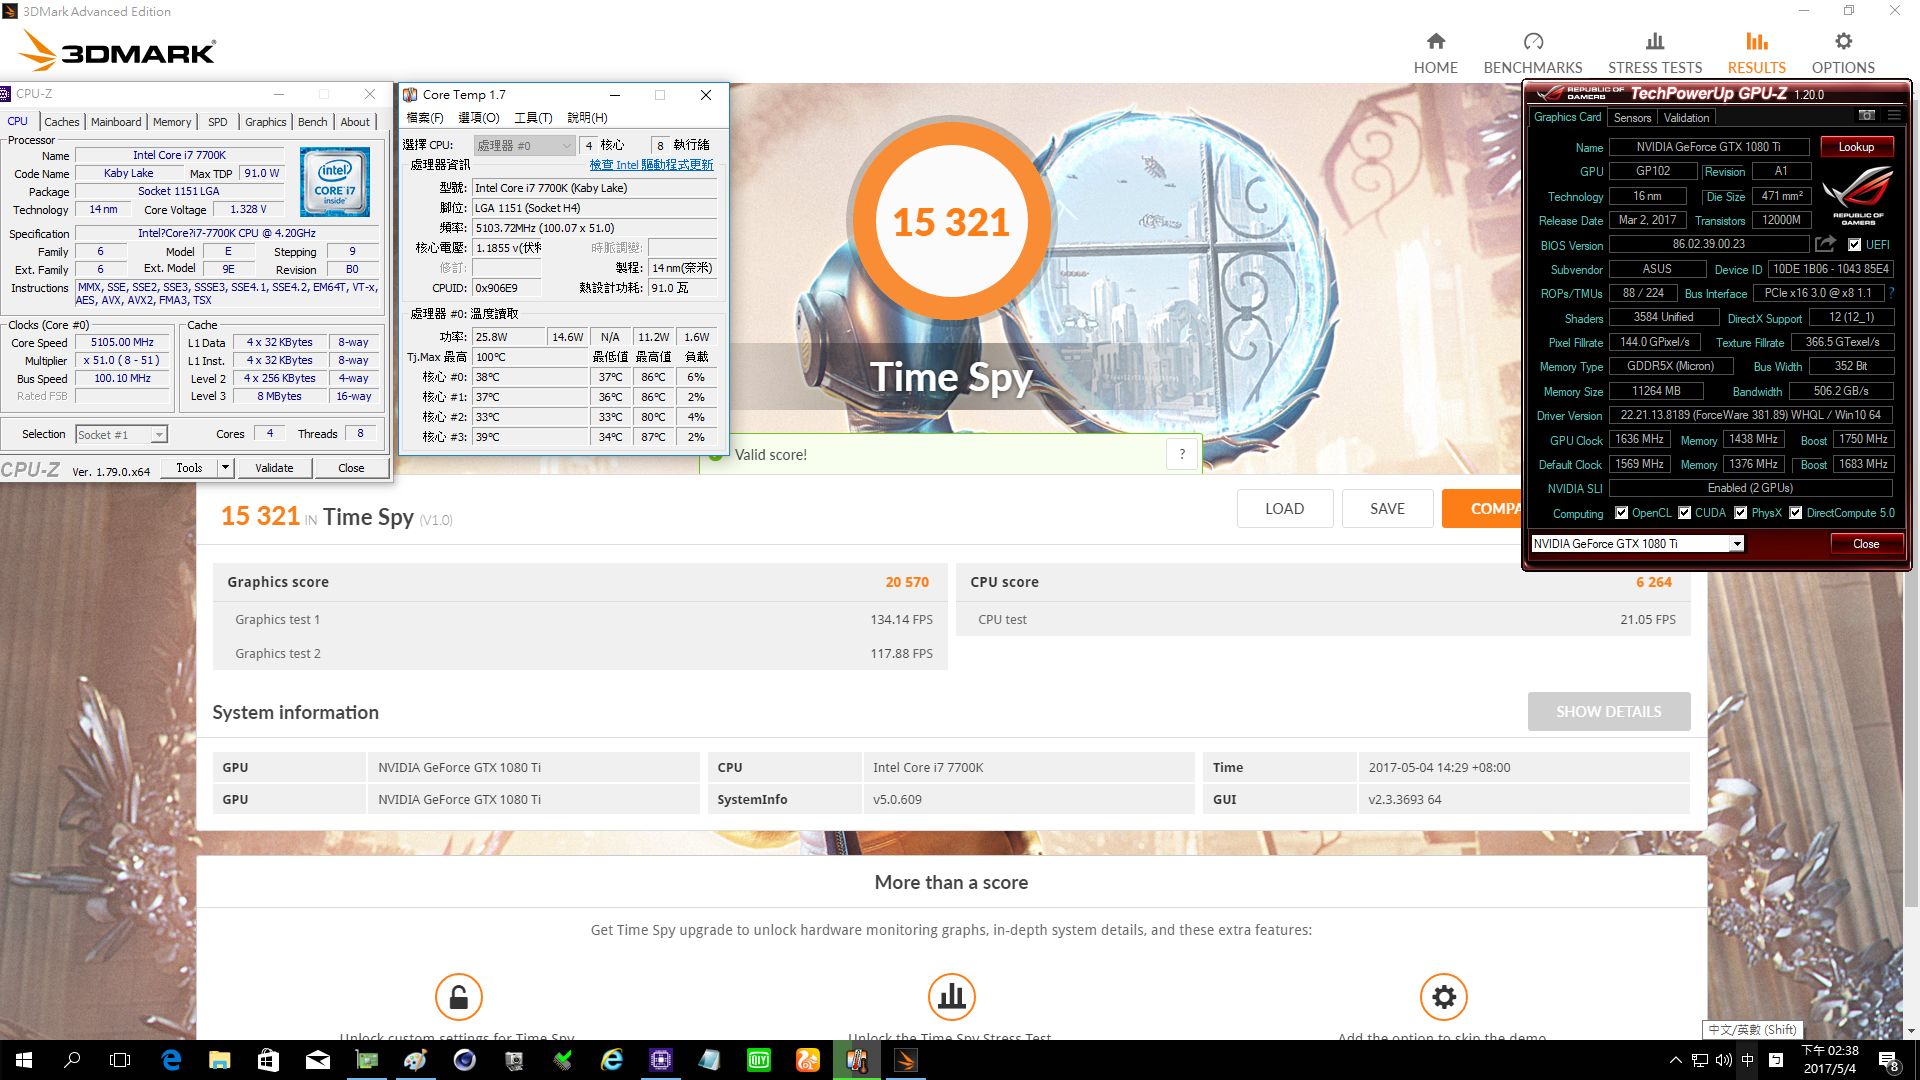Click the GPU-Z screenshot camera icon

pyautogui.click(x=1866, y=116)
